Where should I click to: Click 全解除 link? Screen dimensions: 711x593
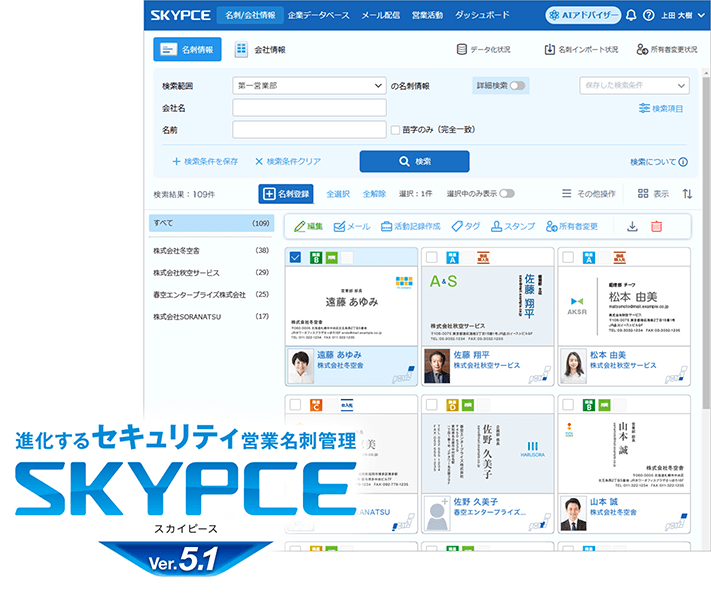tap(375, 194)
